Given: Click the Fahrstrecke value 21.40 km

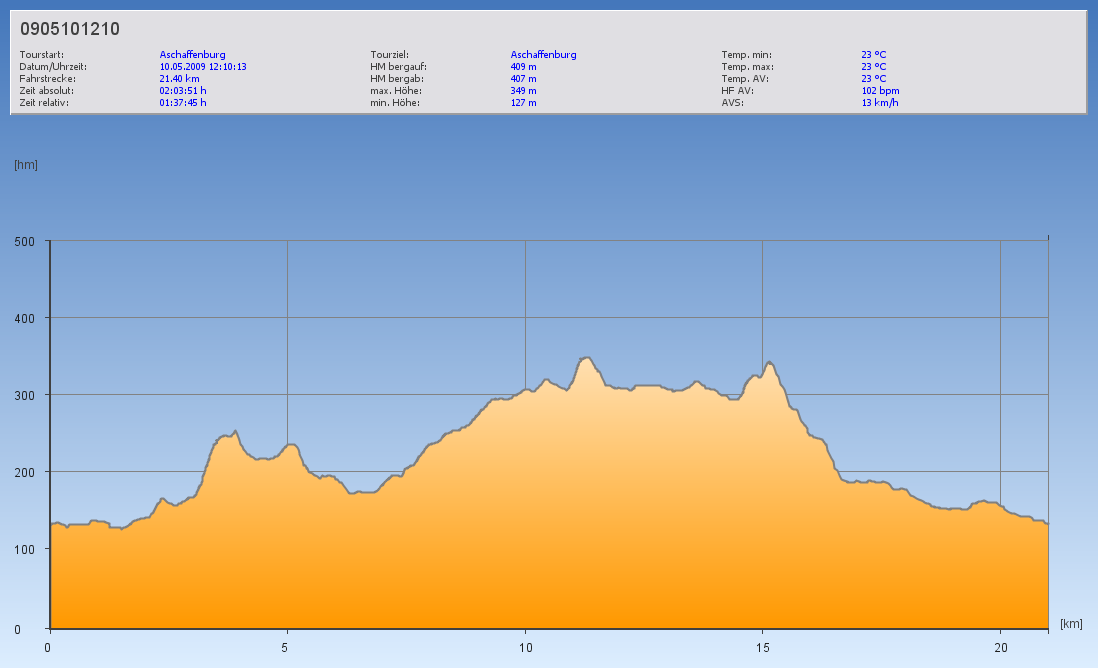Looking at the screenshot, I should 179,79.
